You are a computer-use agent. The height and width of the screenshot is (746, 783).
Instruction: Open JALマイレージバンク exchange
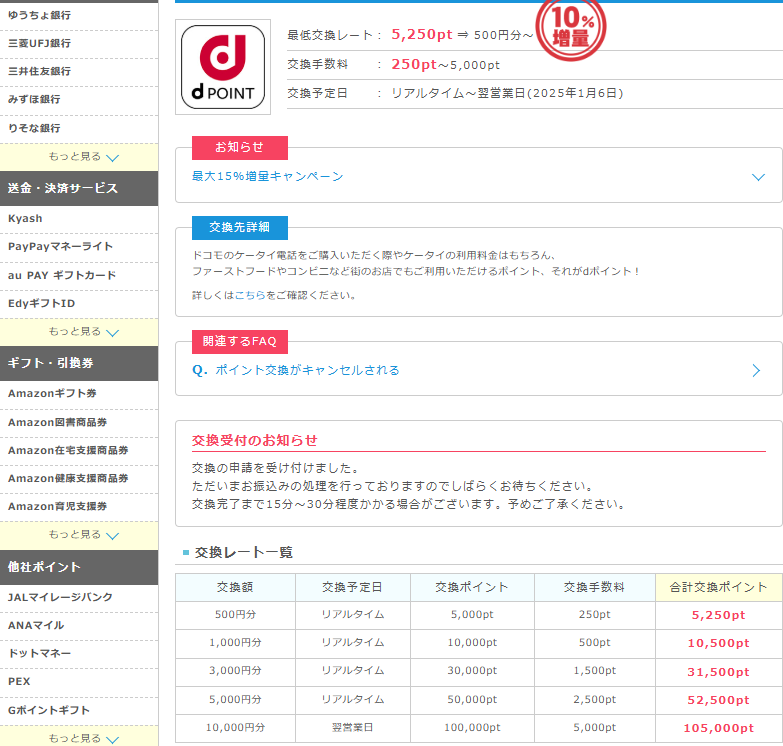click(x=60, y=598)
